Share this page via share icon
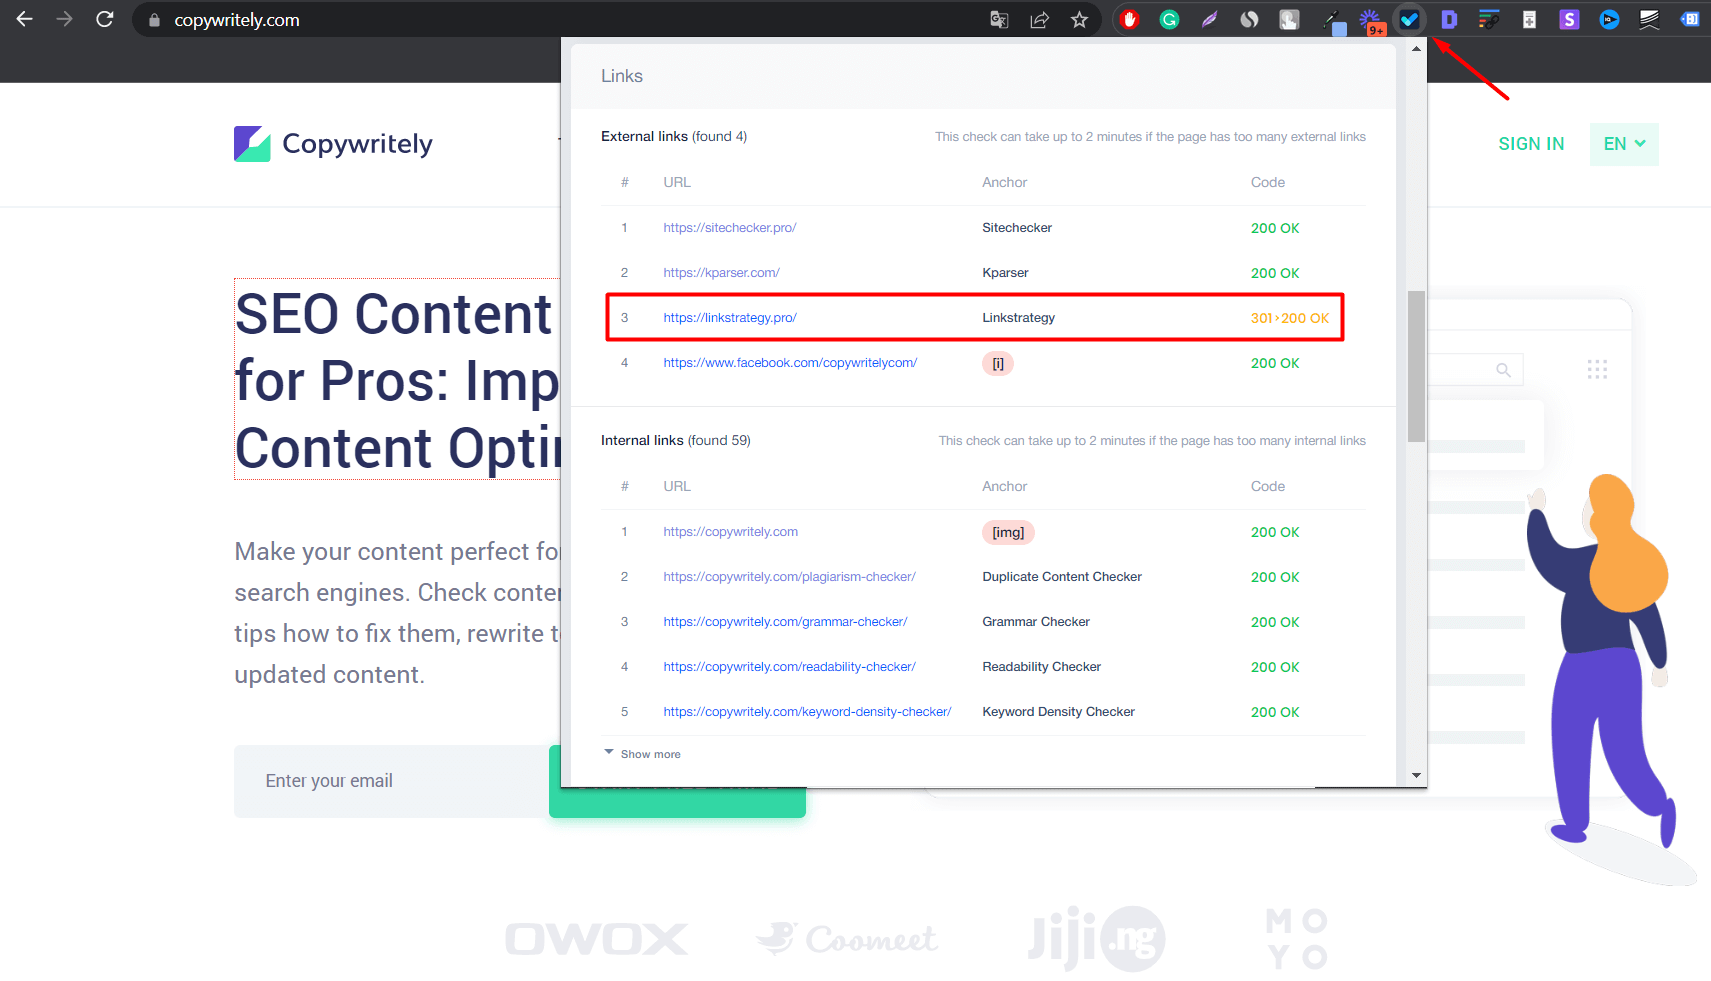This screenshot has width=1711, height=981. [1039, 19]
